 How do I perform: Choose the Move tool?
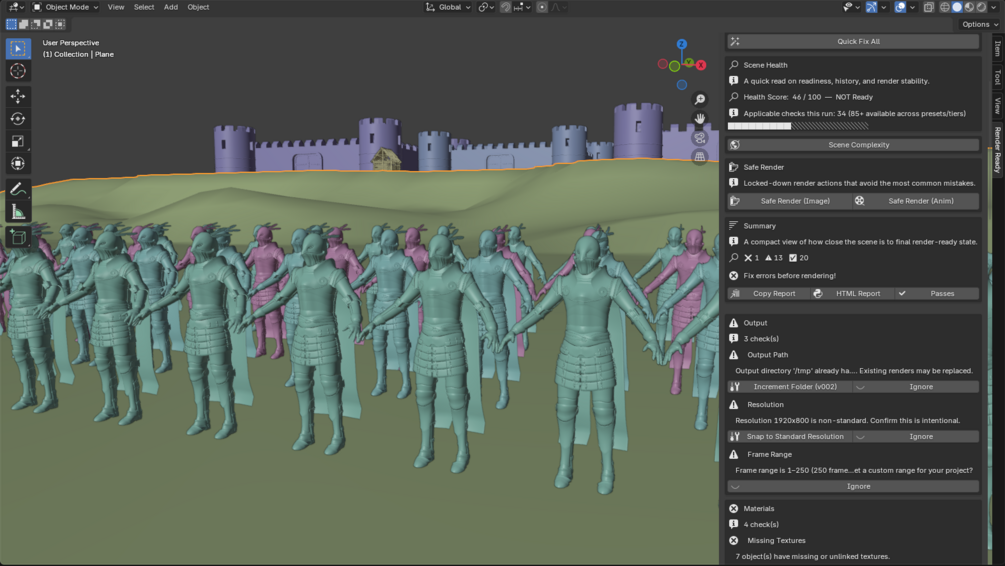tap(17, 96)
